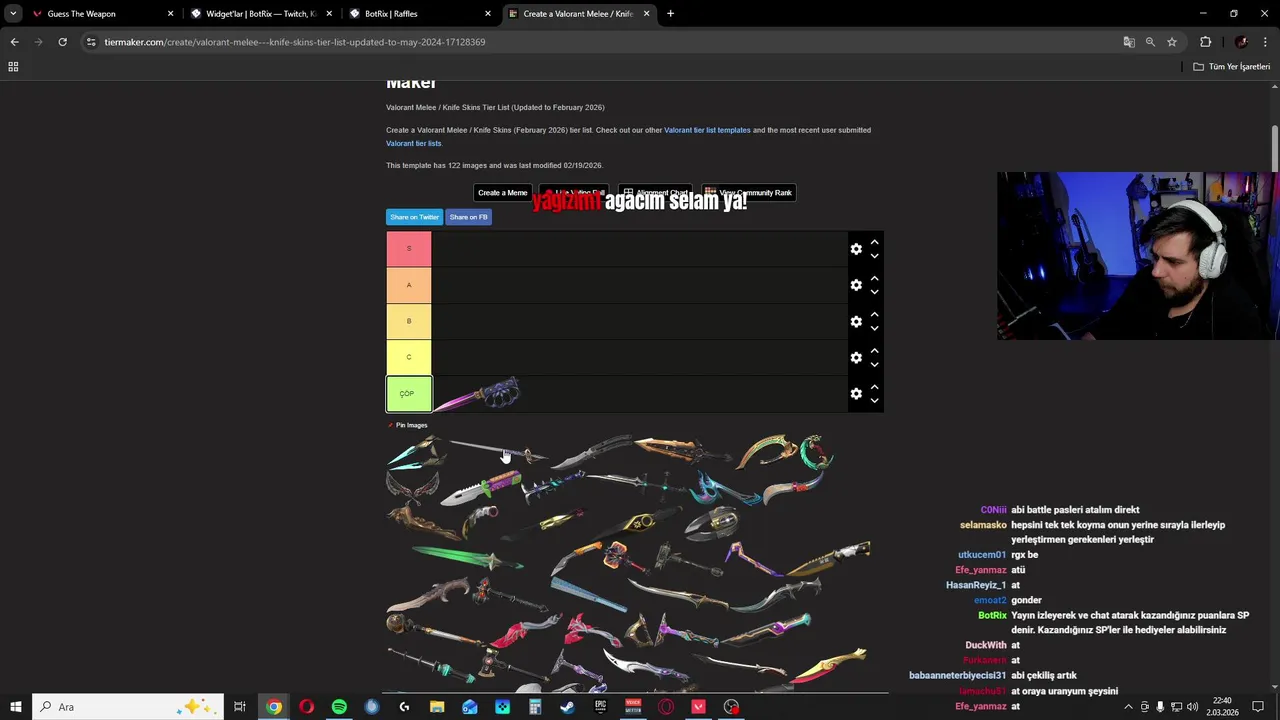This screenshot has width=1280, height=720.
Task: Share tier list on FB
Action: [x=468, y=217]
